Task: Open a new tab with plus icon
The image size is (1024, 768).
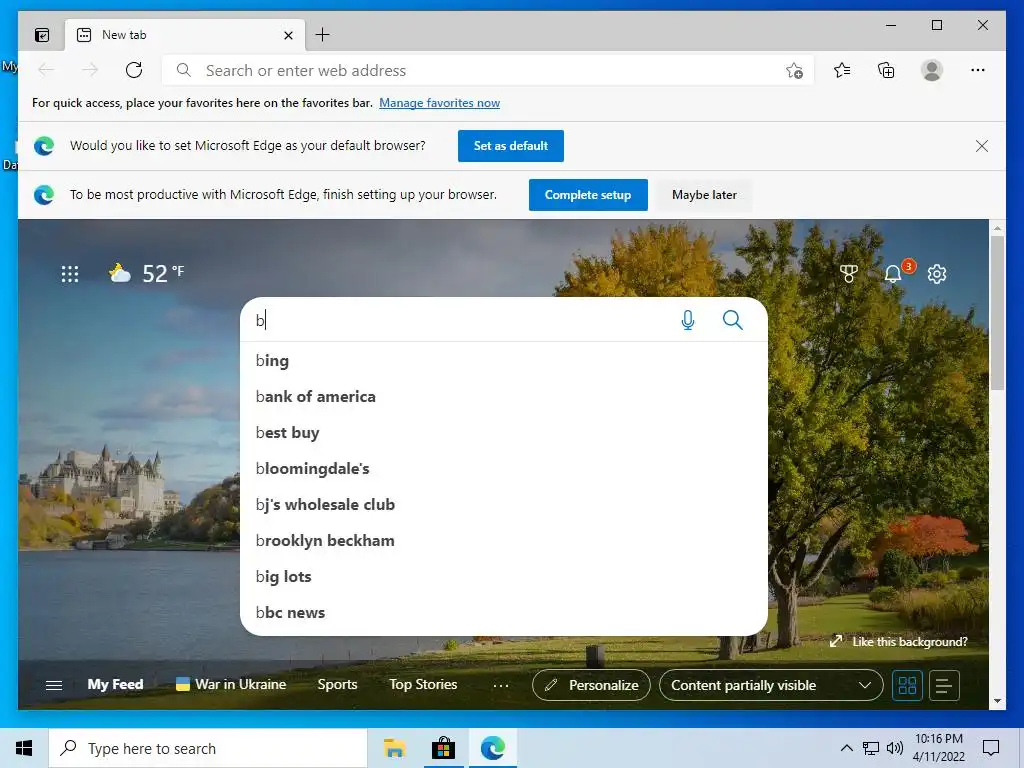Action: 323,35
